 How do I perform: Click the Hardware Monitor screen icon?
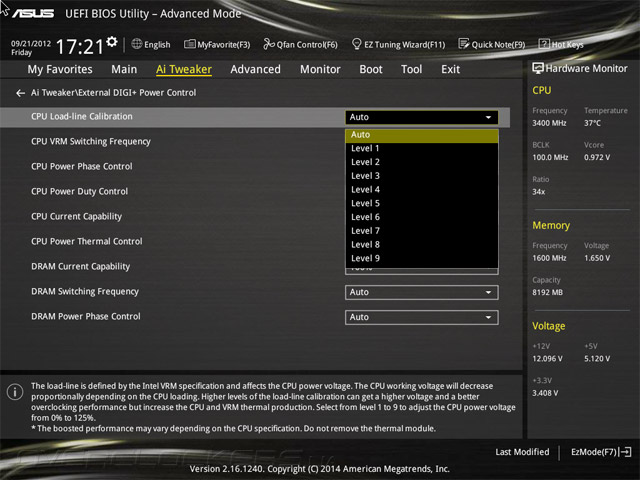[538, 68]
